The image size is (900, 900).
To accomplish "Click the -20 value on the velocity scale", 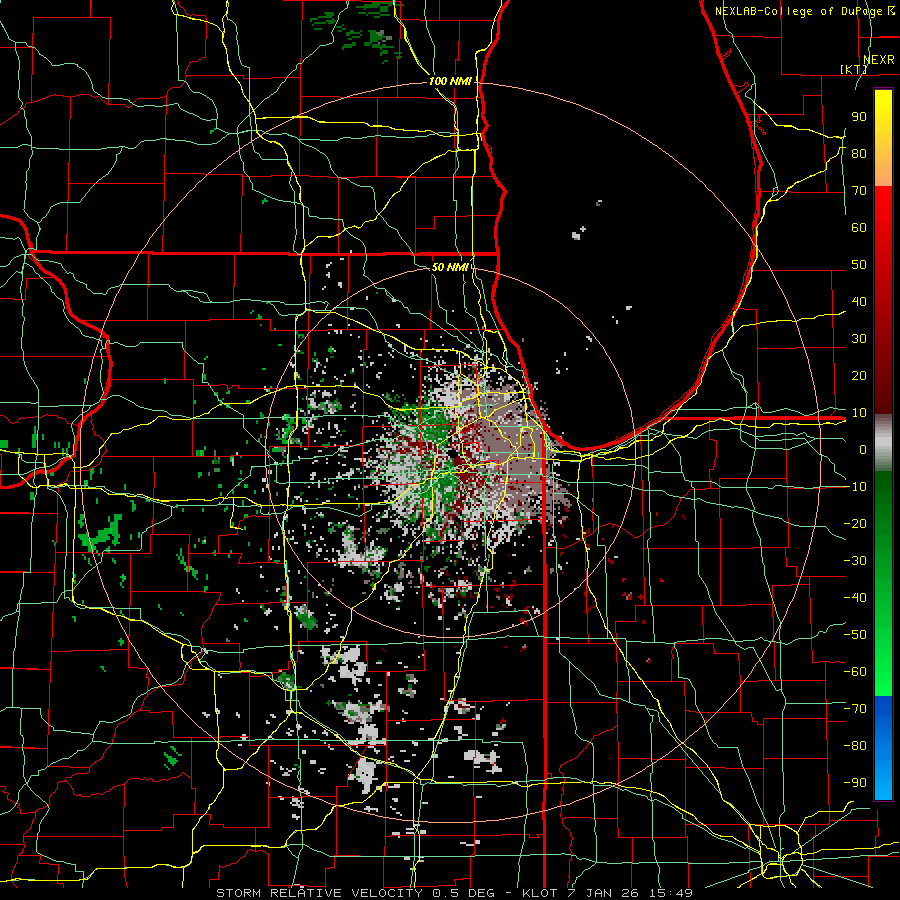I will (855, 523).
